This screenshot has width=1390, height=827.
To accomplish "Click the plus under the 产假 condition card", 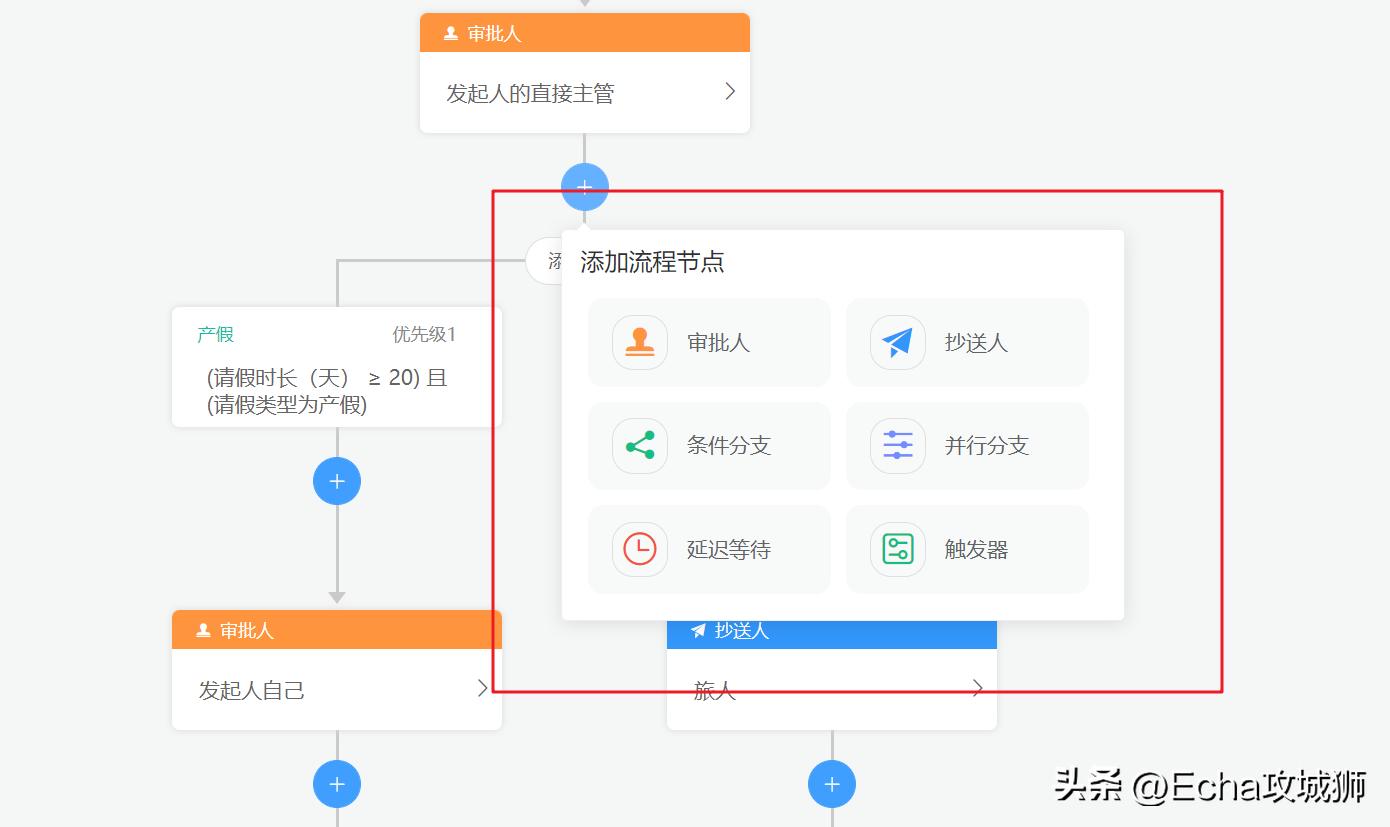I will click(337, 481).
